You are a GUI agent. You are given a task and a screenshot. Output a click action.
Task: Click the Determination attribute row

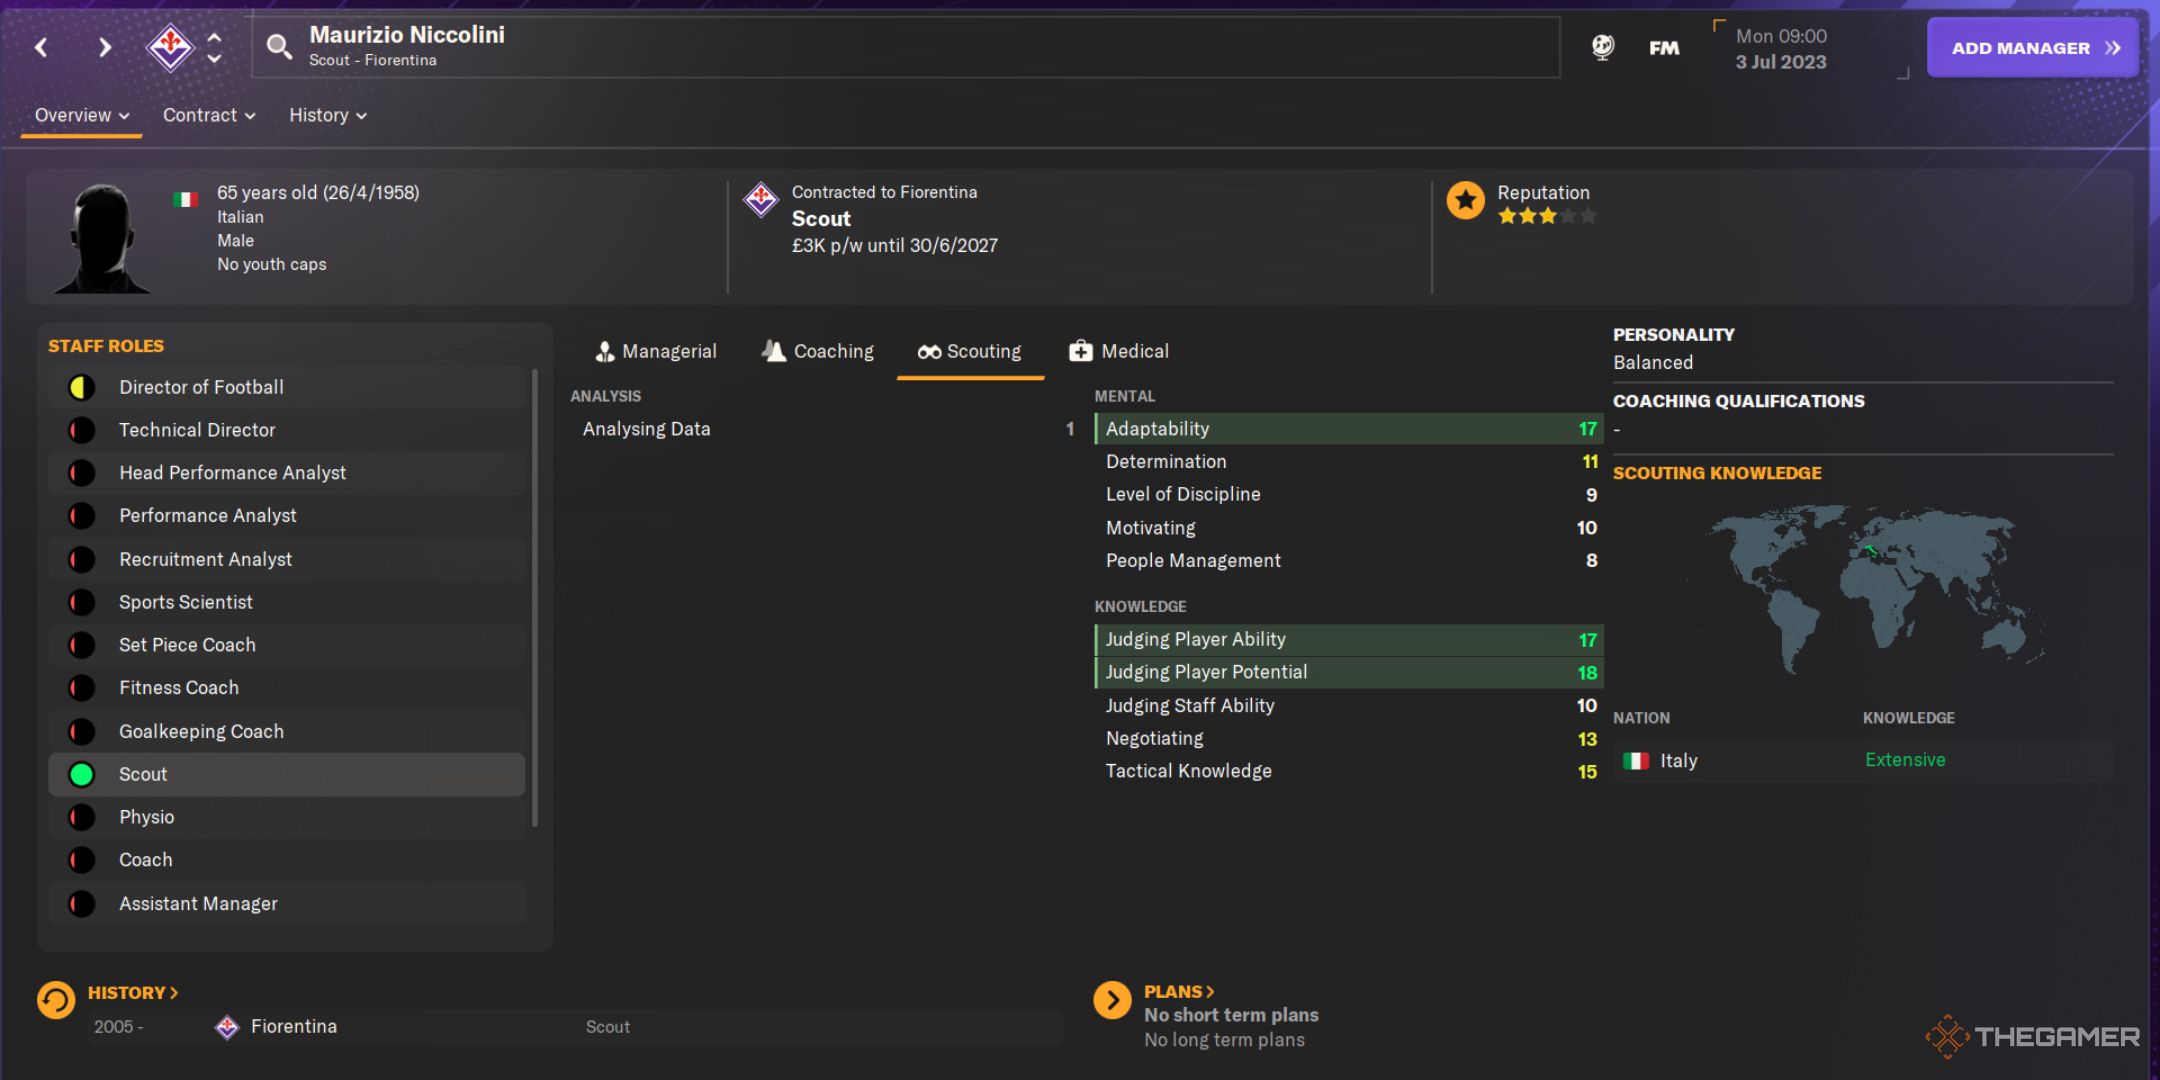[x=1349, y=462]
